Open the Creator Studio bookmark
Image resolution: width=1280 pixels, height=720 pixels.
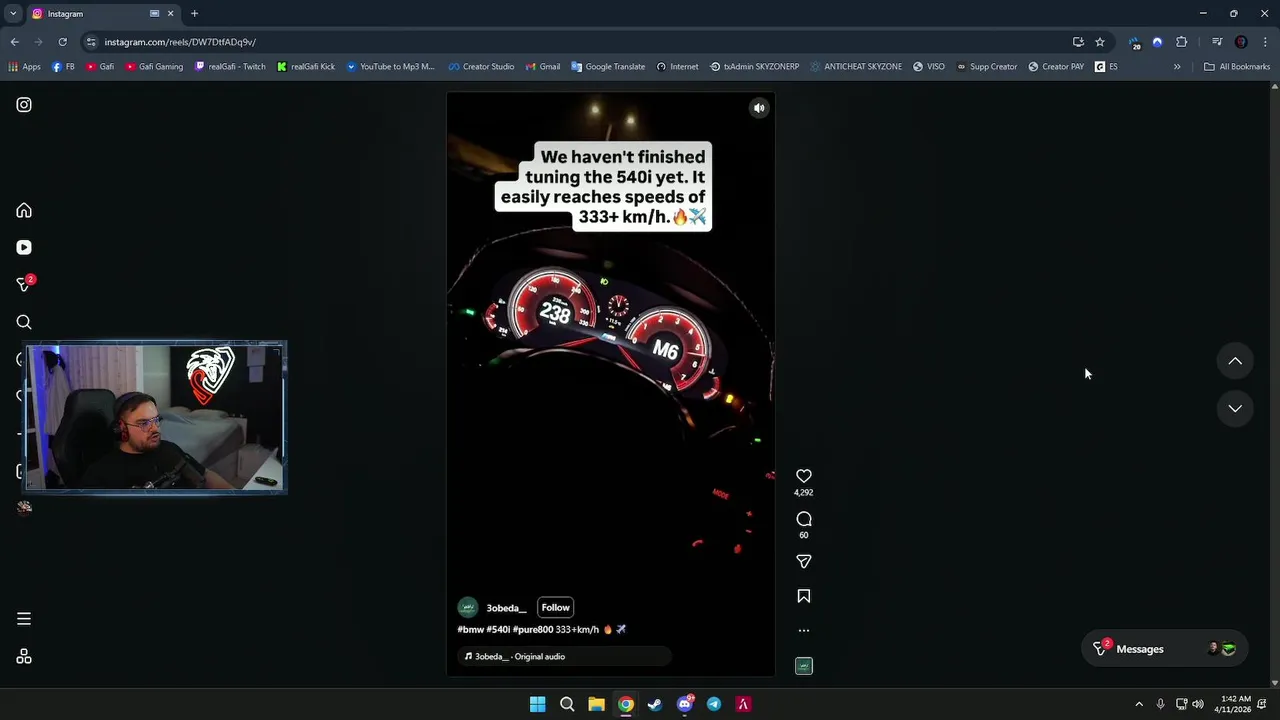[481, 67]
